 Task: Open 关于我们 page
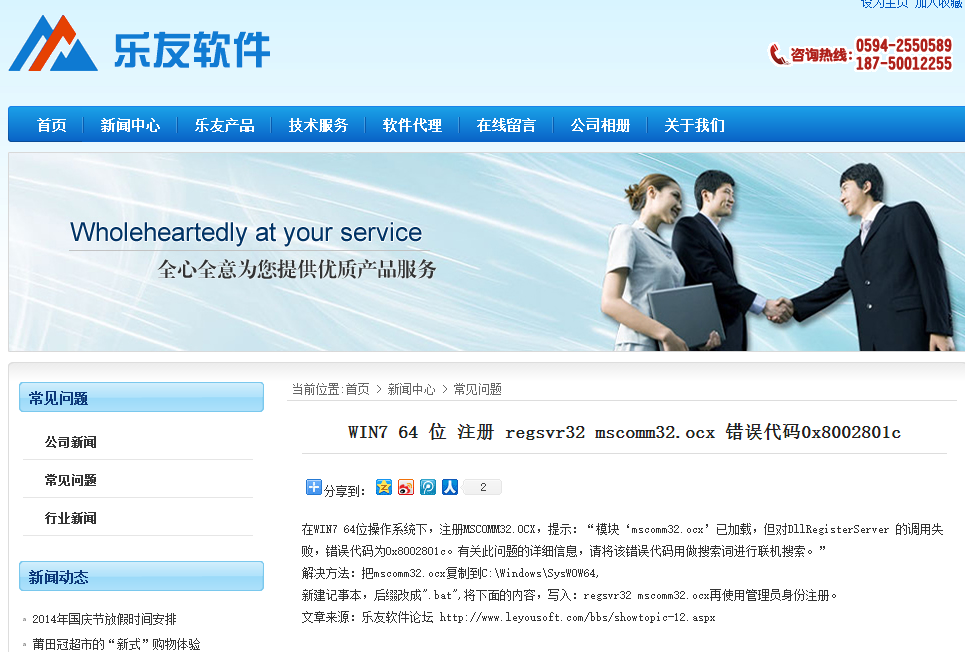694,126
